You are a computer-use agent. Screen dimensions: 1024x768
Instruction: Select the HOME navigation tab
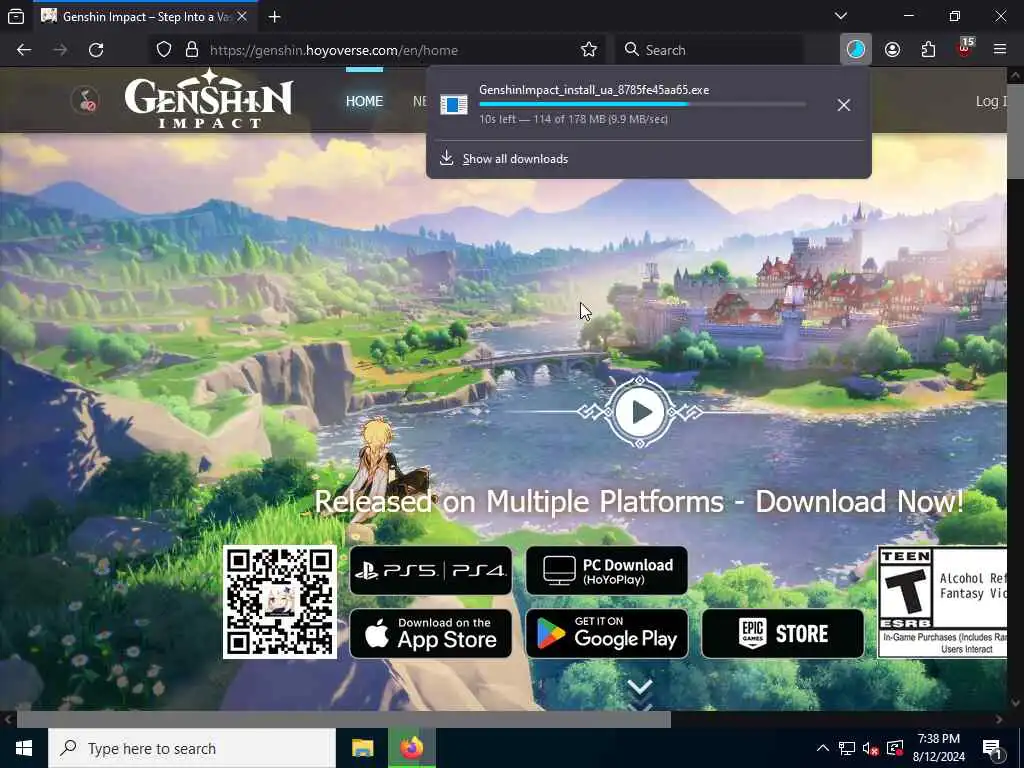[364, 101]
